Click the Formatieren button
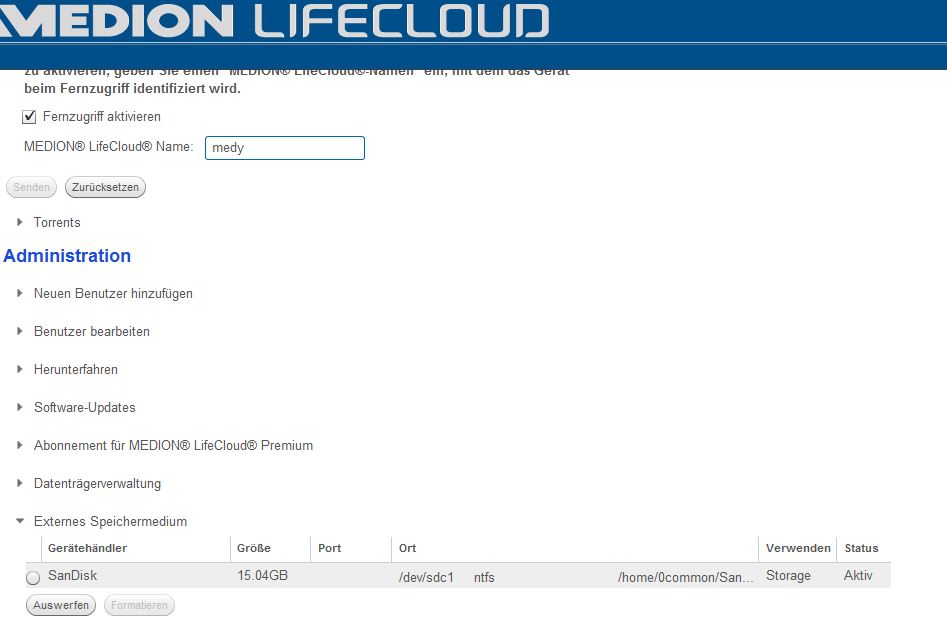This screenshot has width=947, height=622. pyautogui.click(x=139, y=605)
